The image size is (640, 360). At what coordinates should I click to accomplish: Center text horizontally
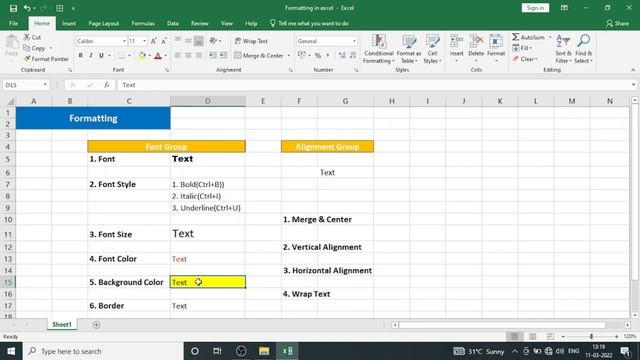tap(188, 56)
